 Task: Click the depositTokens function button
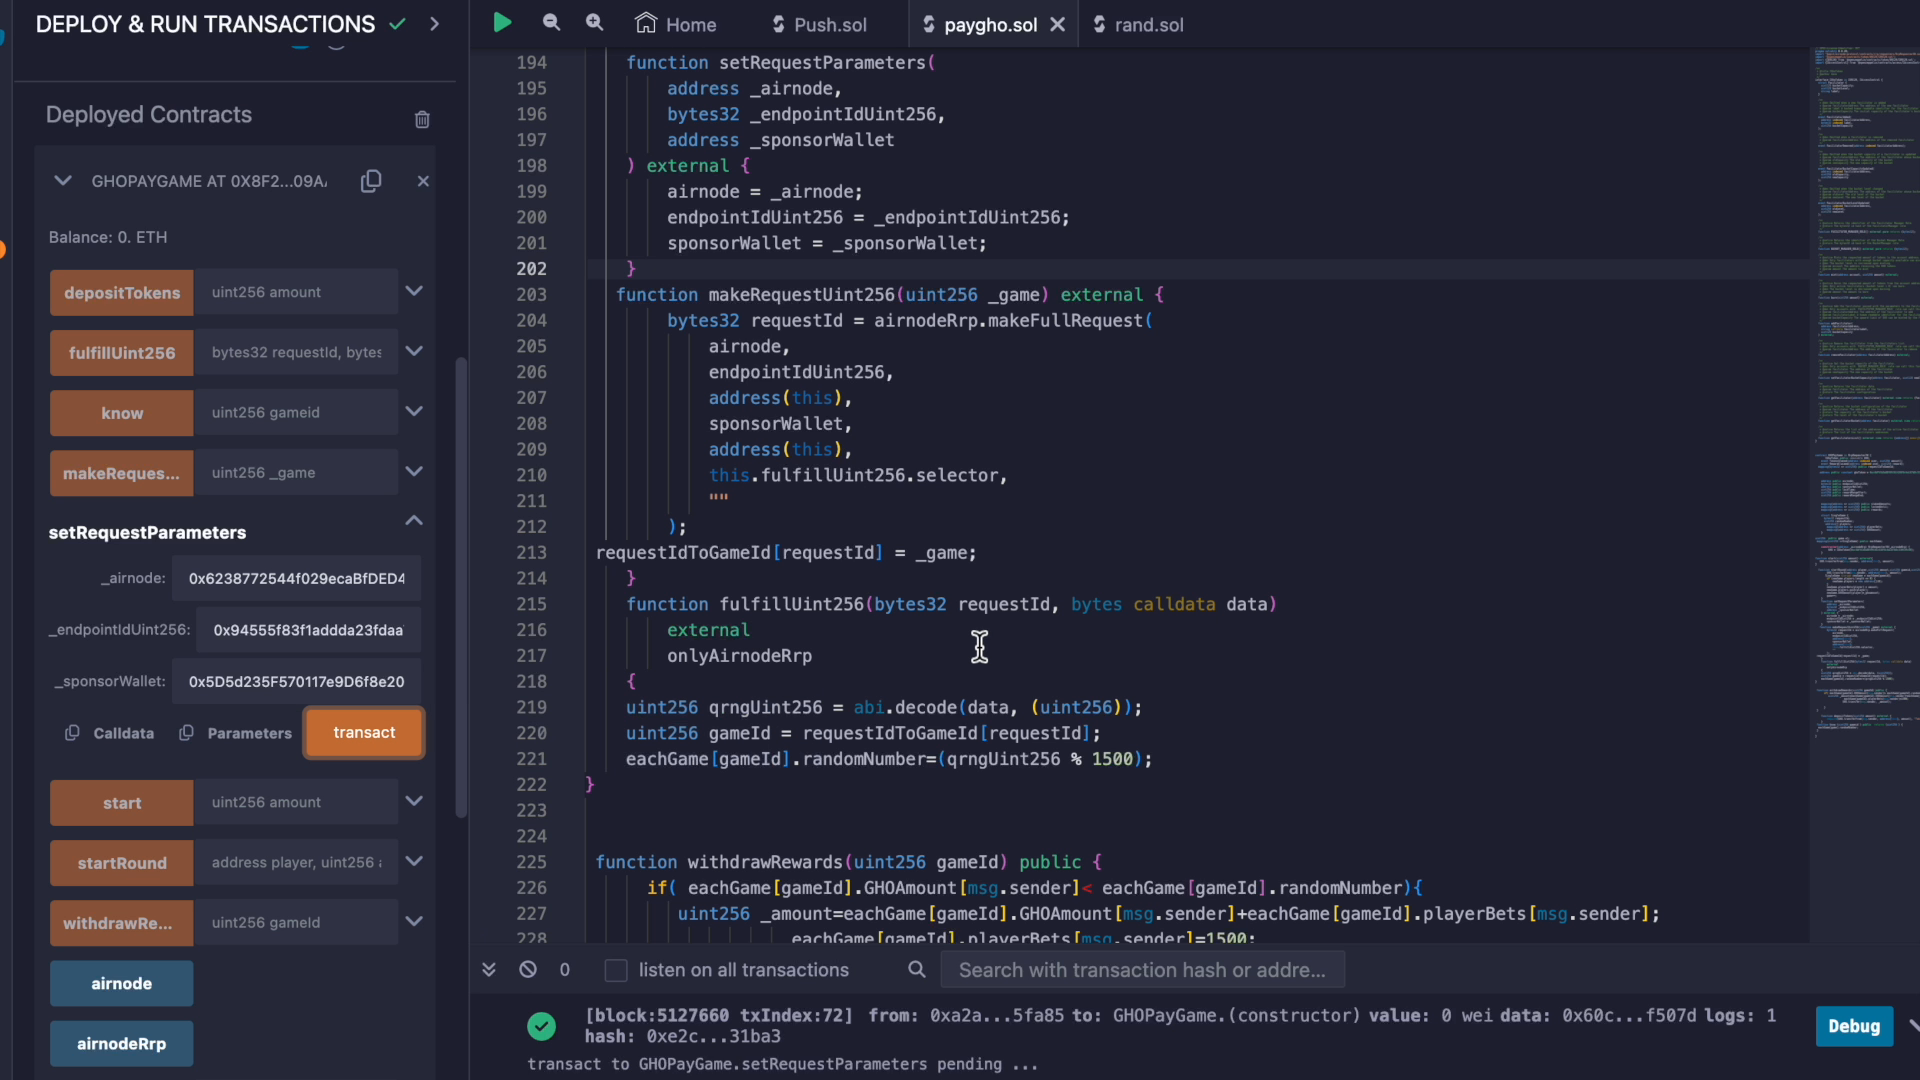tap(122, 292)
